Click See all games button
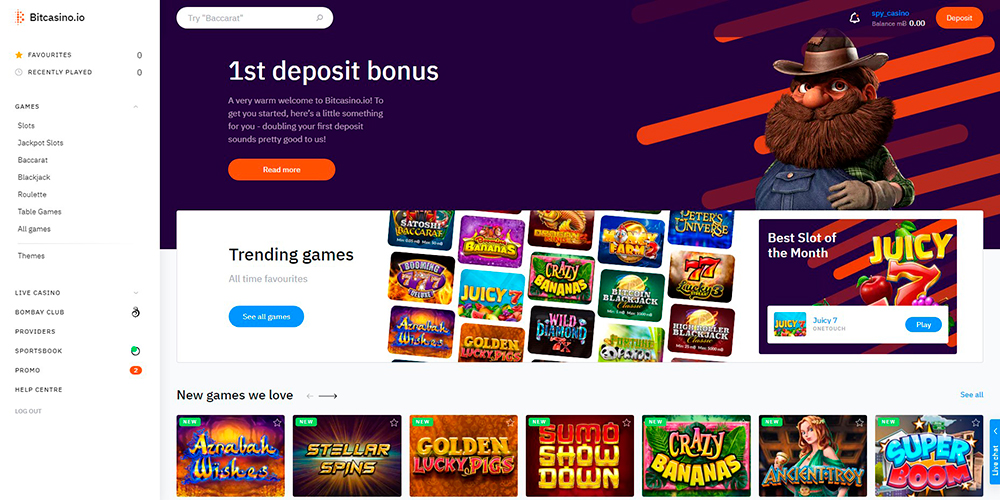 [x=267, y=316]
